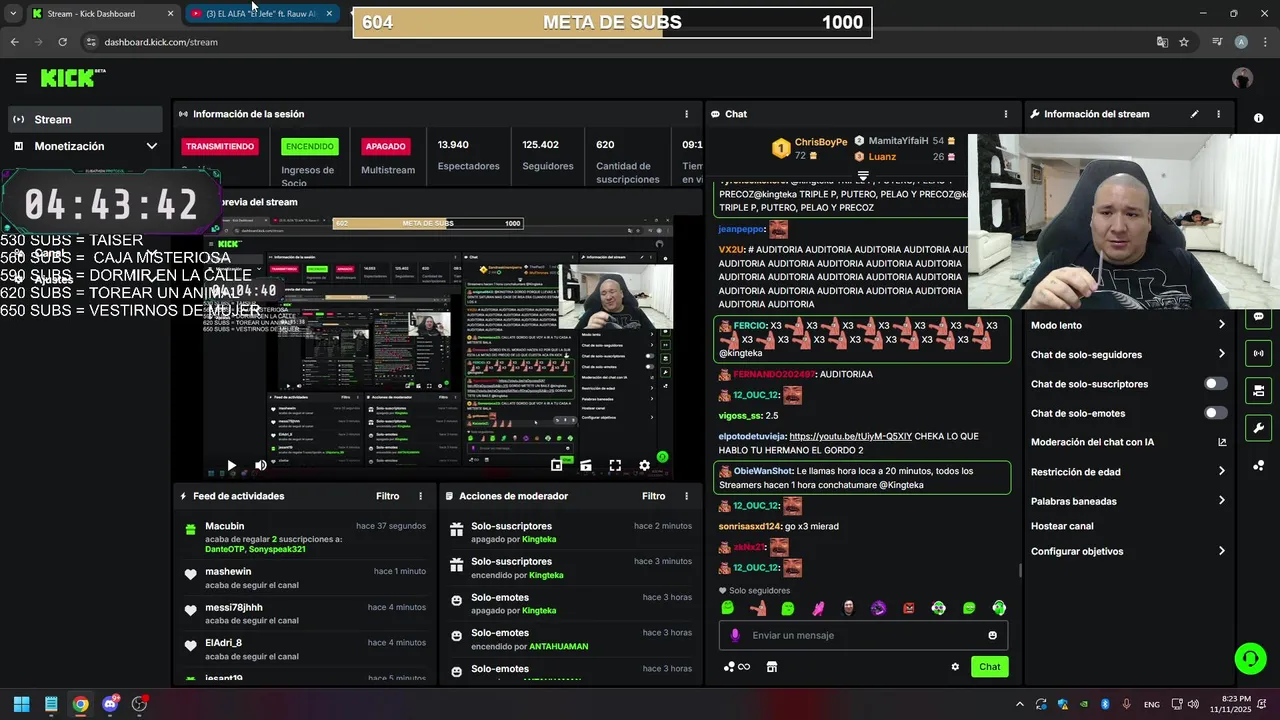
Task: Click ChrisBoyPe in the chat leaderboard
Action: tap(820, 142)
